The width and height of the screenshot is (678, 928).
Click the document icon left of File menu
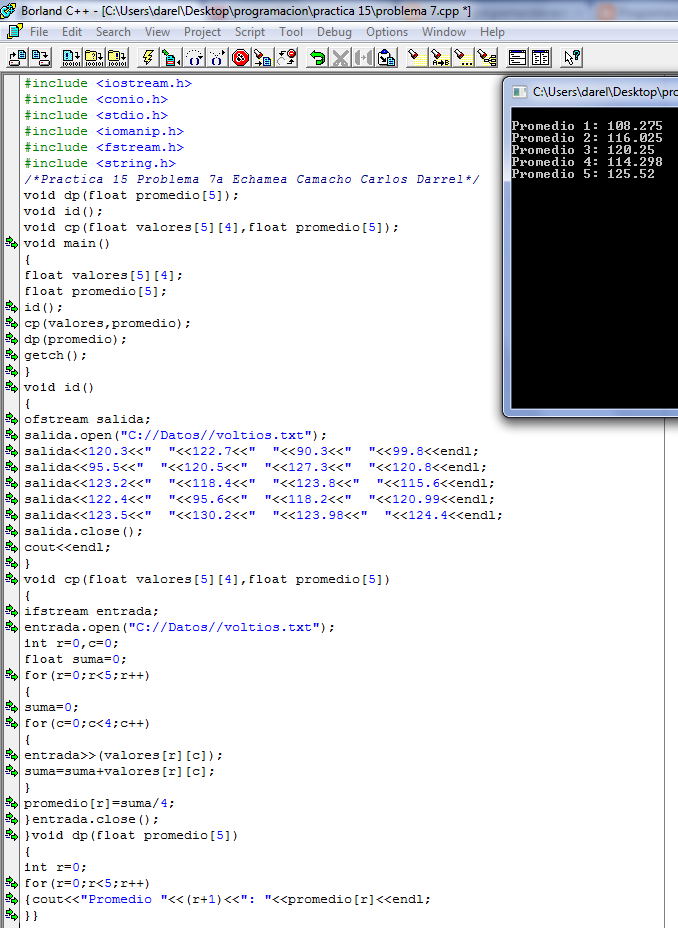pos(15,31)
